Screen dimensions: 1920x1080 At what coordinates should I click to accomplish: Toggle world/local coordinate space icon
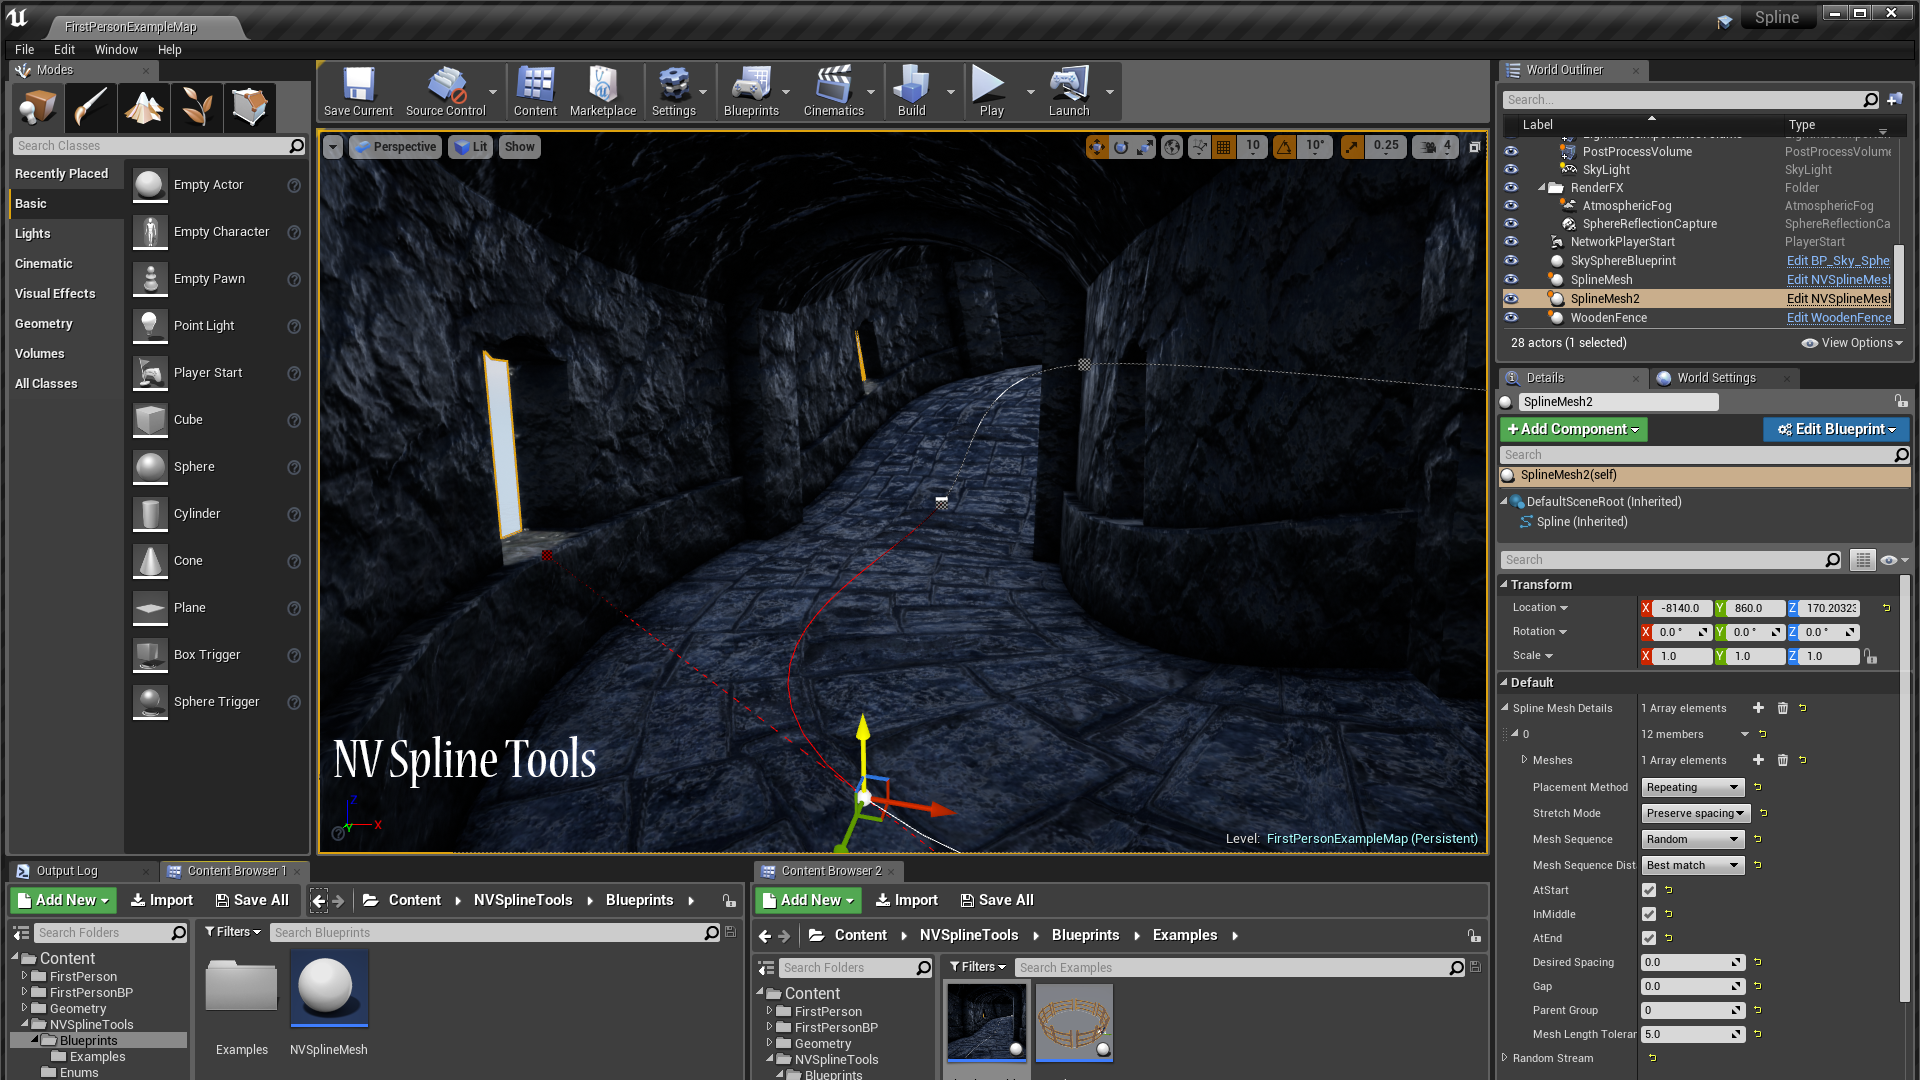click(x=1172, y=147)
